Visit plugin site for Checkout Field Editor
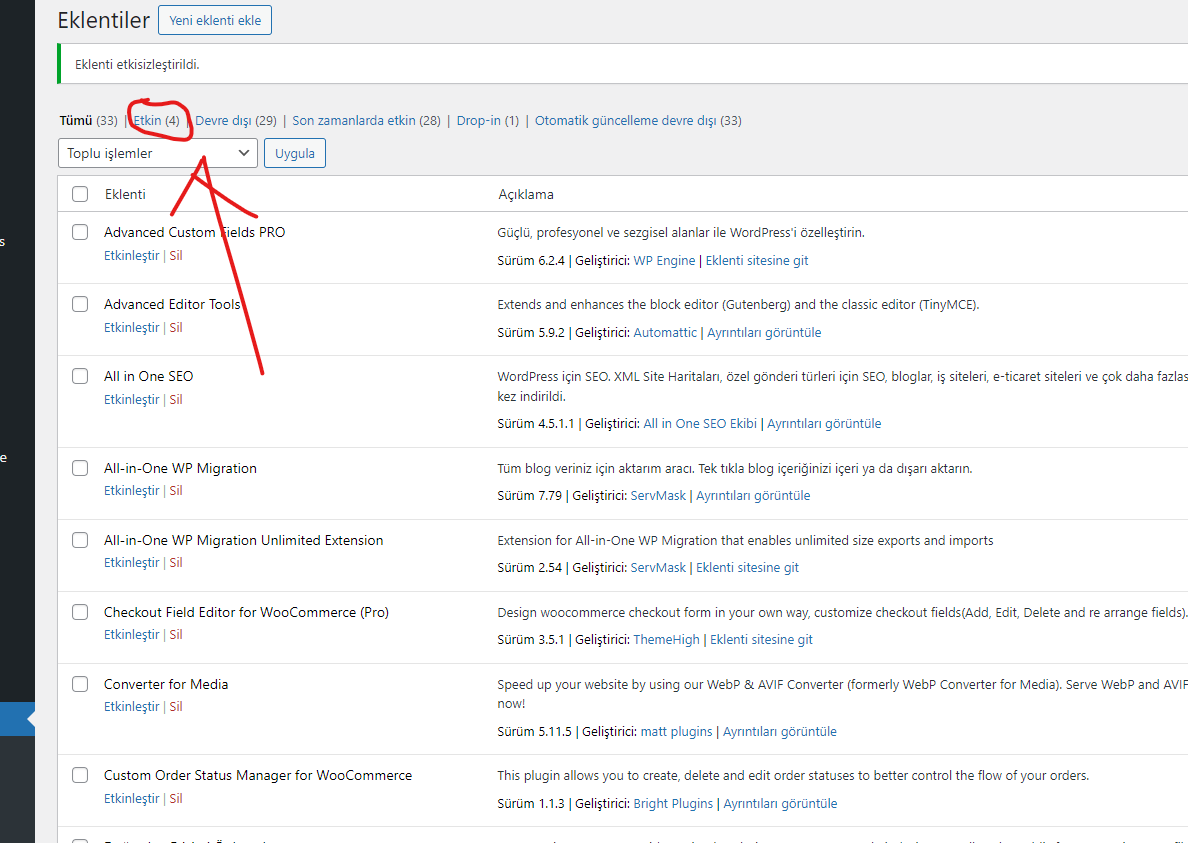This screenshot has height=843, width=1188. [x=761, y=639]
